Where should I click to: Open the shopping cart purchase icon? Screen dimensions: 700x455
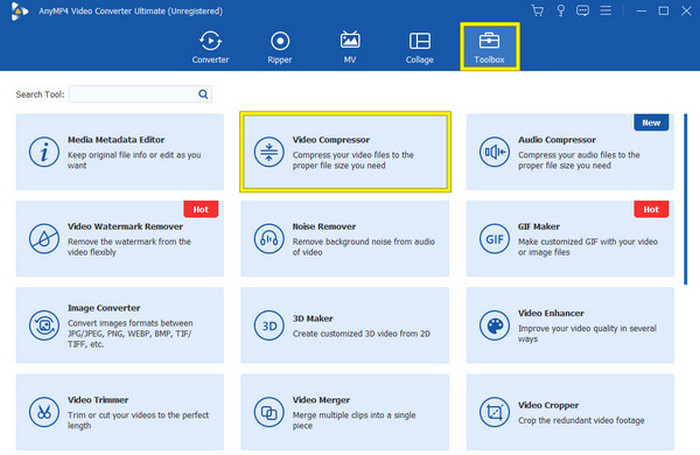pos(538,10)
